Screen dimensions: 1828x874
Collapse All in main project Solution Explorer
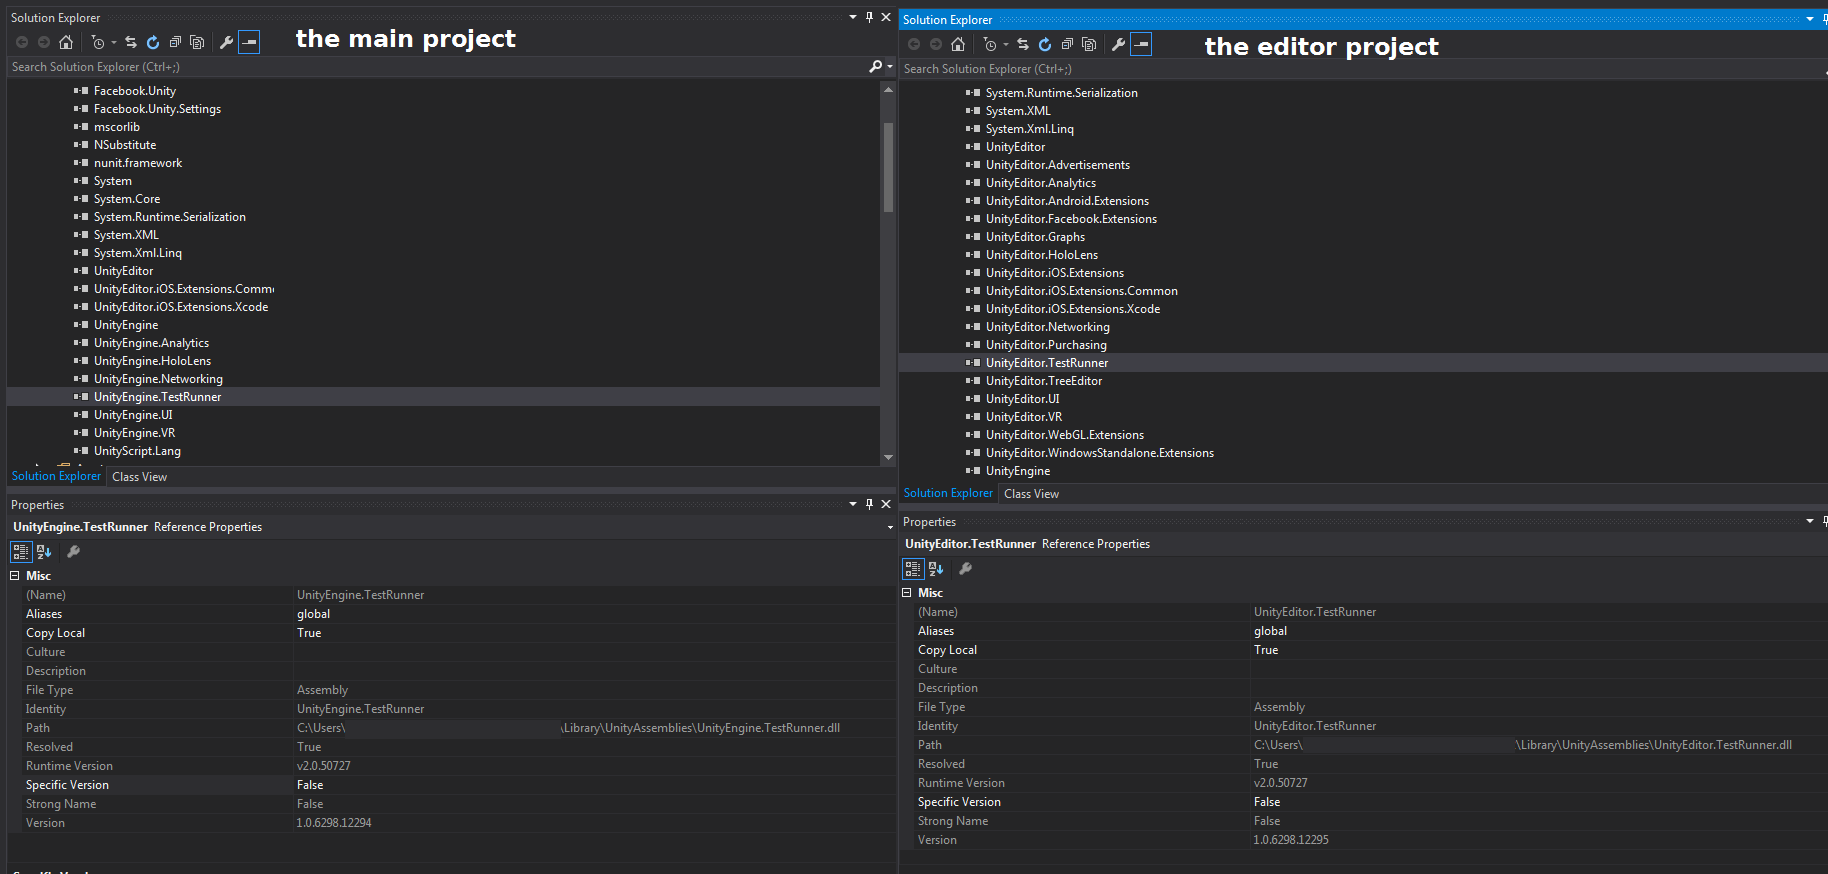(x=175, y=42)
